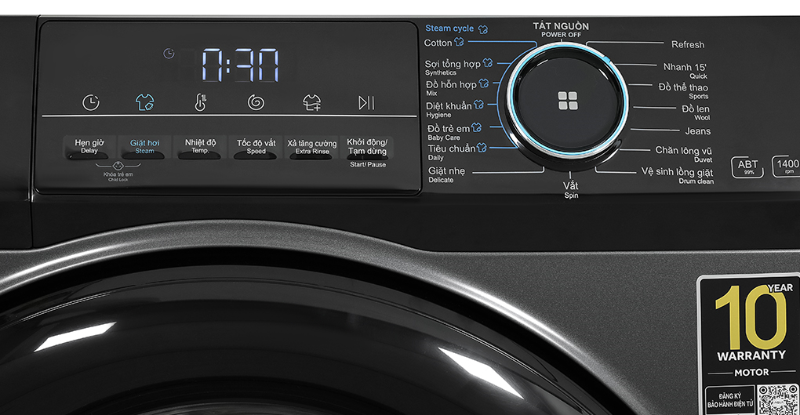
Task: Tap the extra rinse shirt-with-plus icon
Action: click(312, 103)
